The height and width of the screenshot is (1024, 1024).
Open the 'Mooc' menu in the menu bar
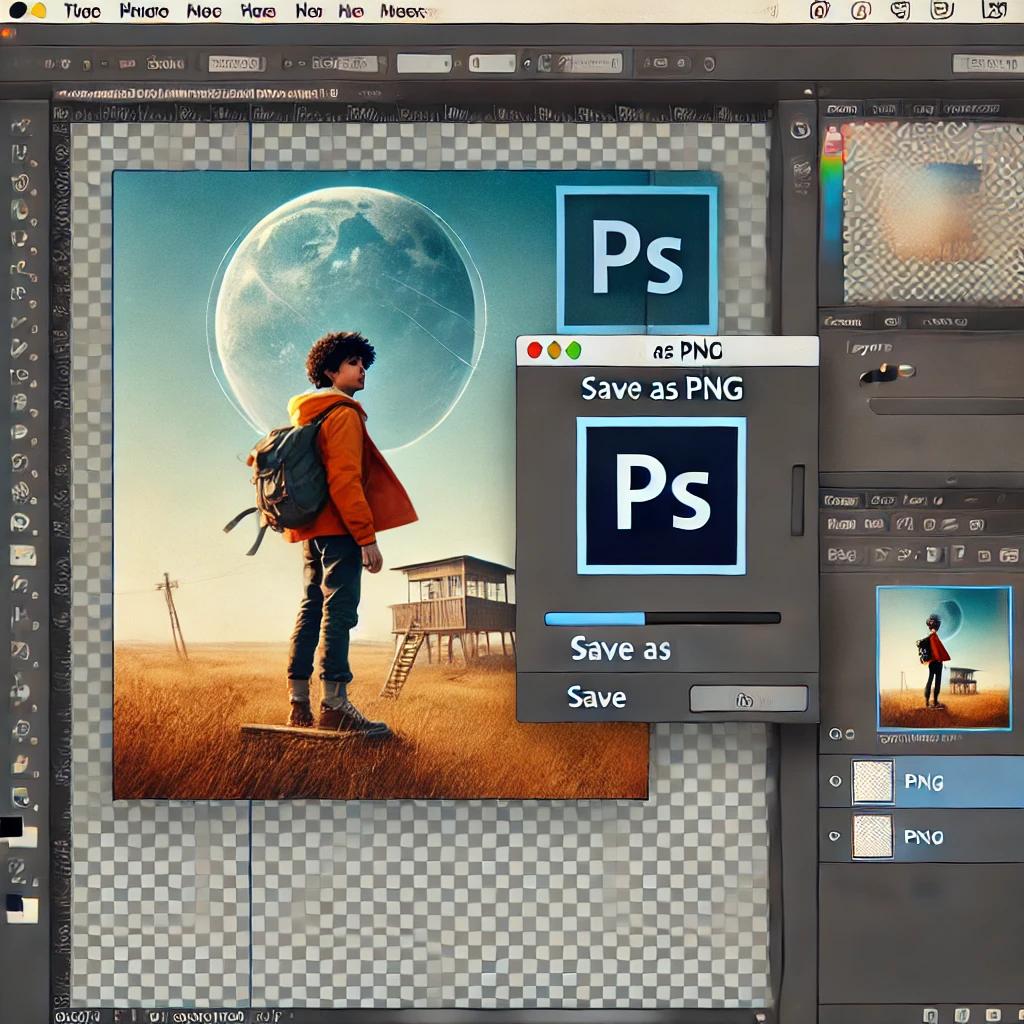[403, 11]
